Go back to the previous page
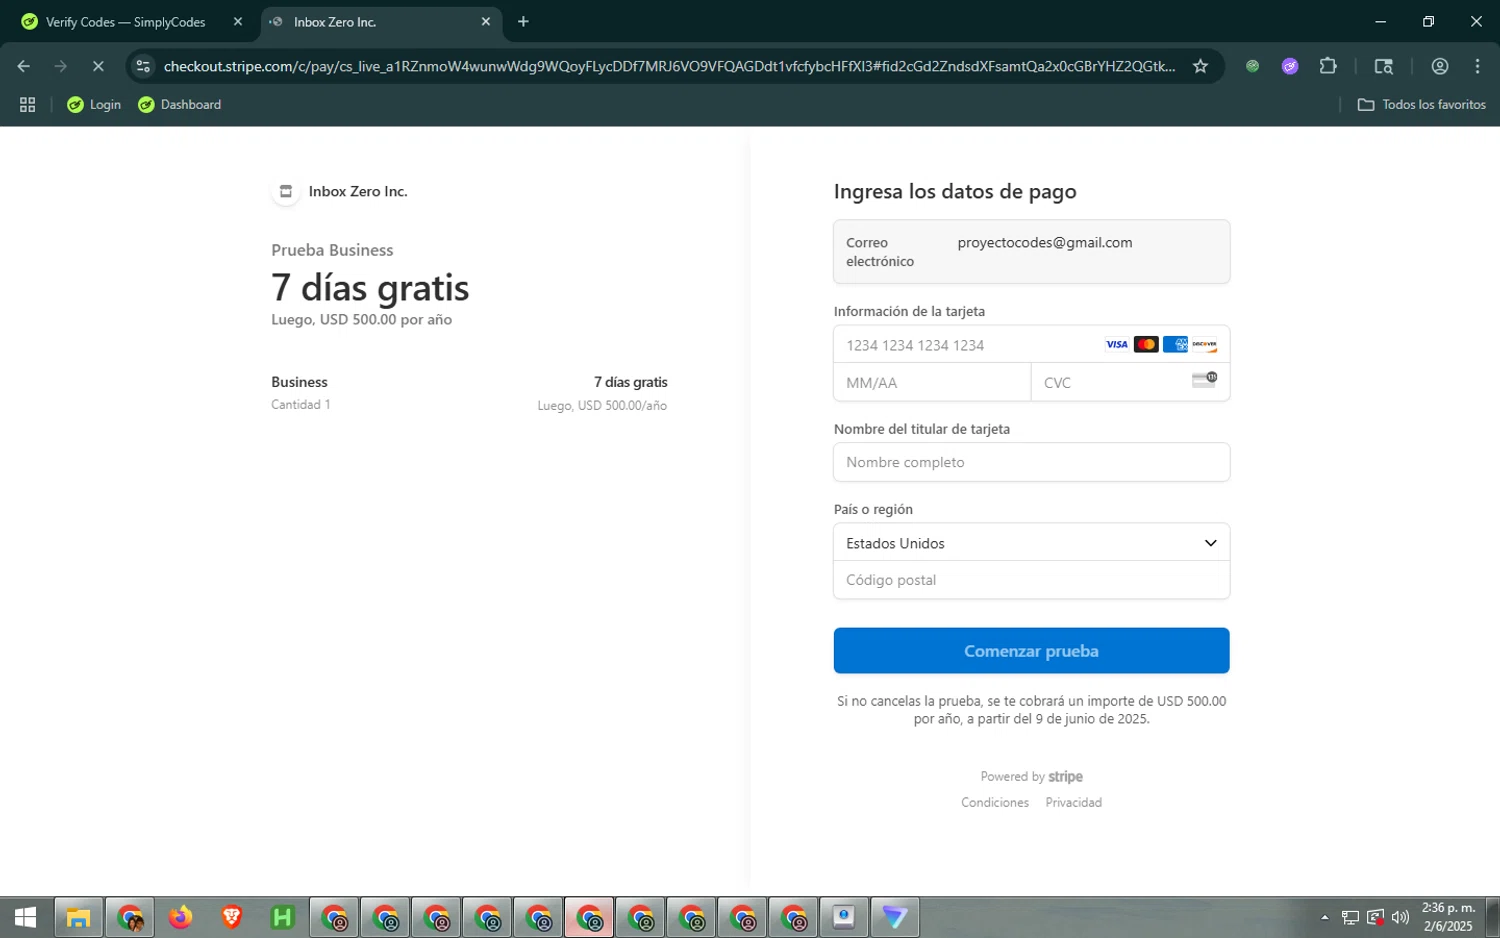This screenshot has width=1500, height=938. (x=24, y=66)
